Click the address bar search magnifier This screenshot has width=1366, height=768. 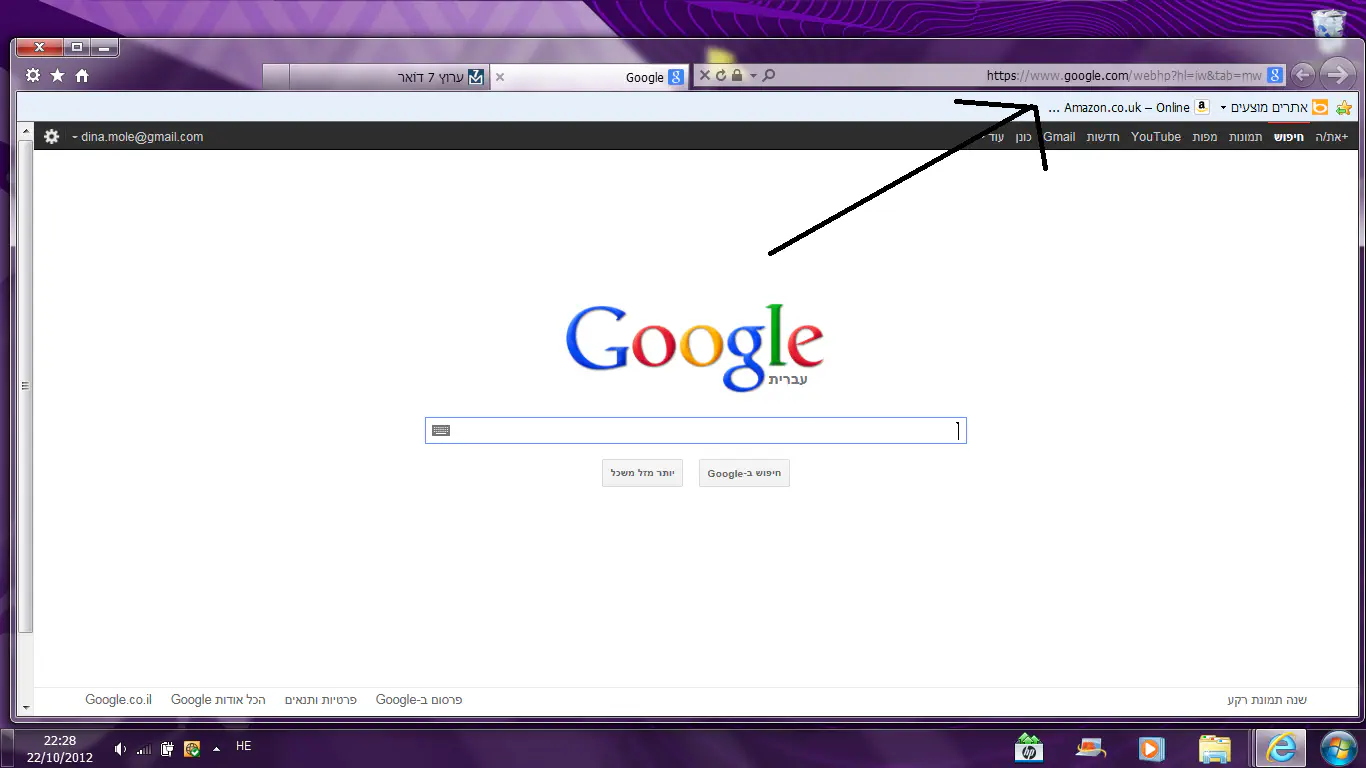769,76
